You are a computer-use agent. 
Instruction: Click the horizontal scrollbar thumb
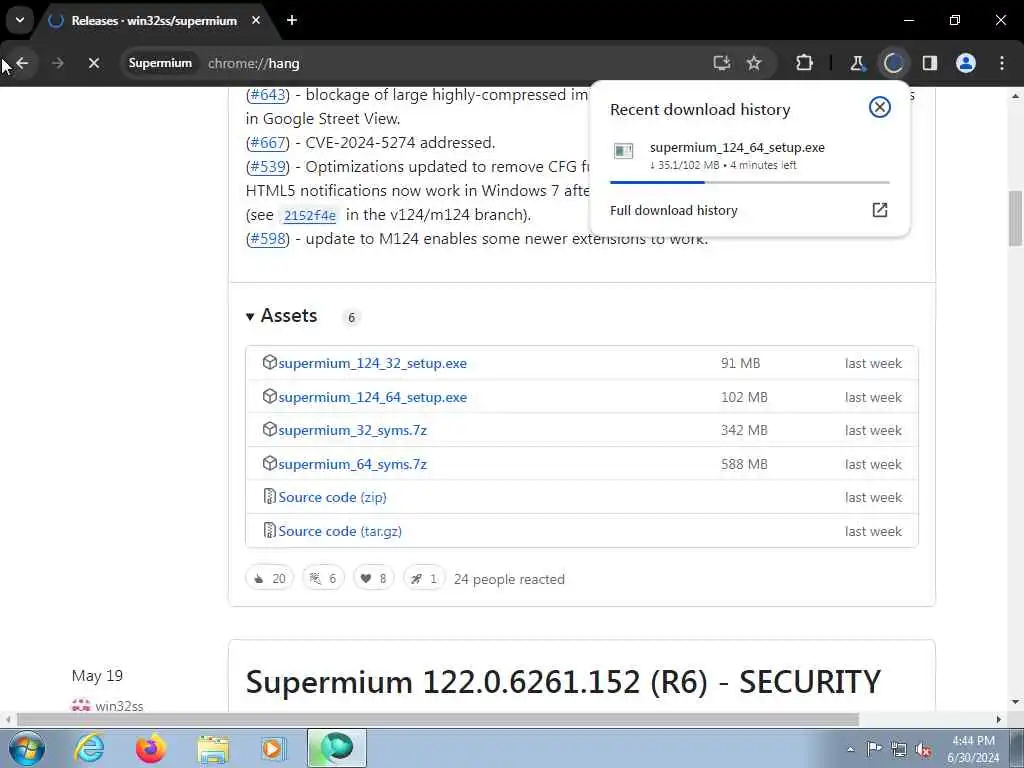pos(438,720)
